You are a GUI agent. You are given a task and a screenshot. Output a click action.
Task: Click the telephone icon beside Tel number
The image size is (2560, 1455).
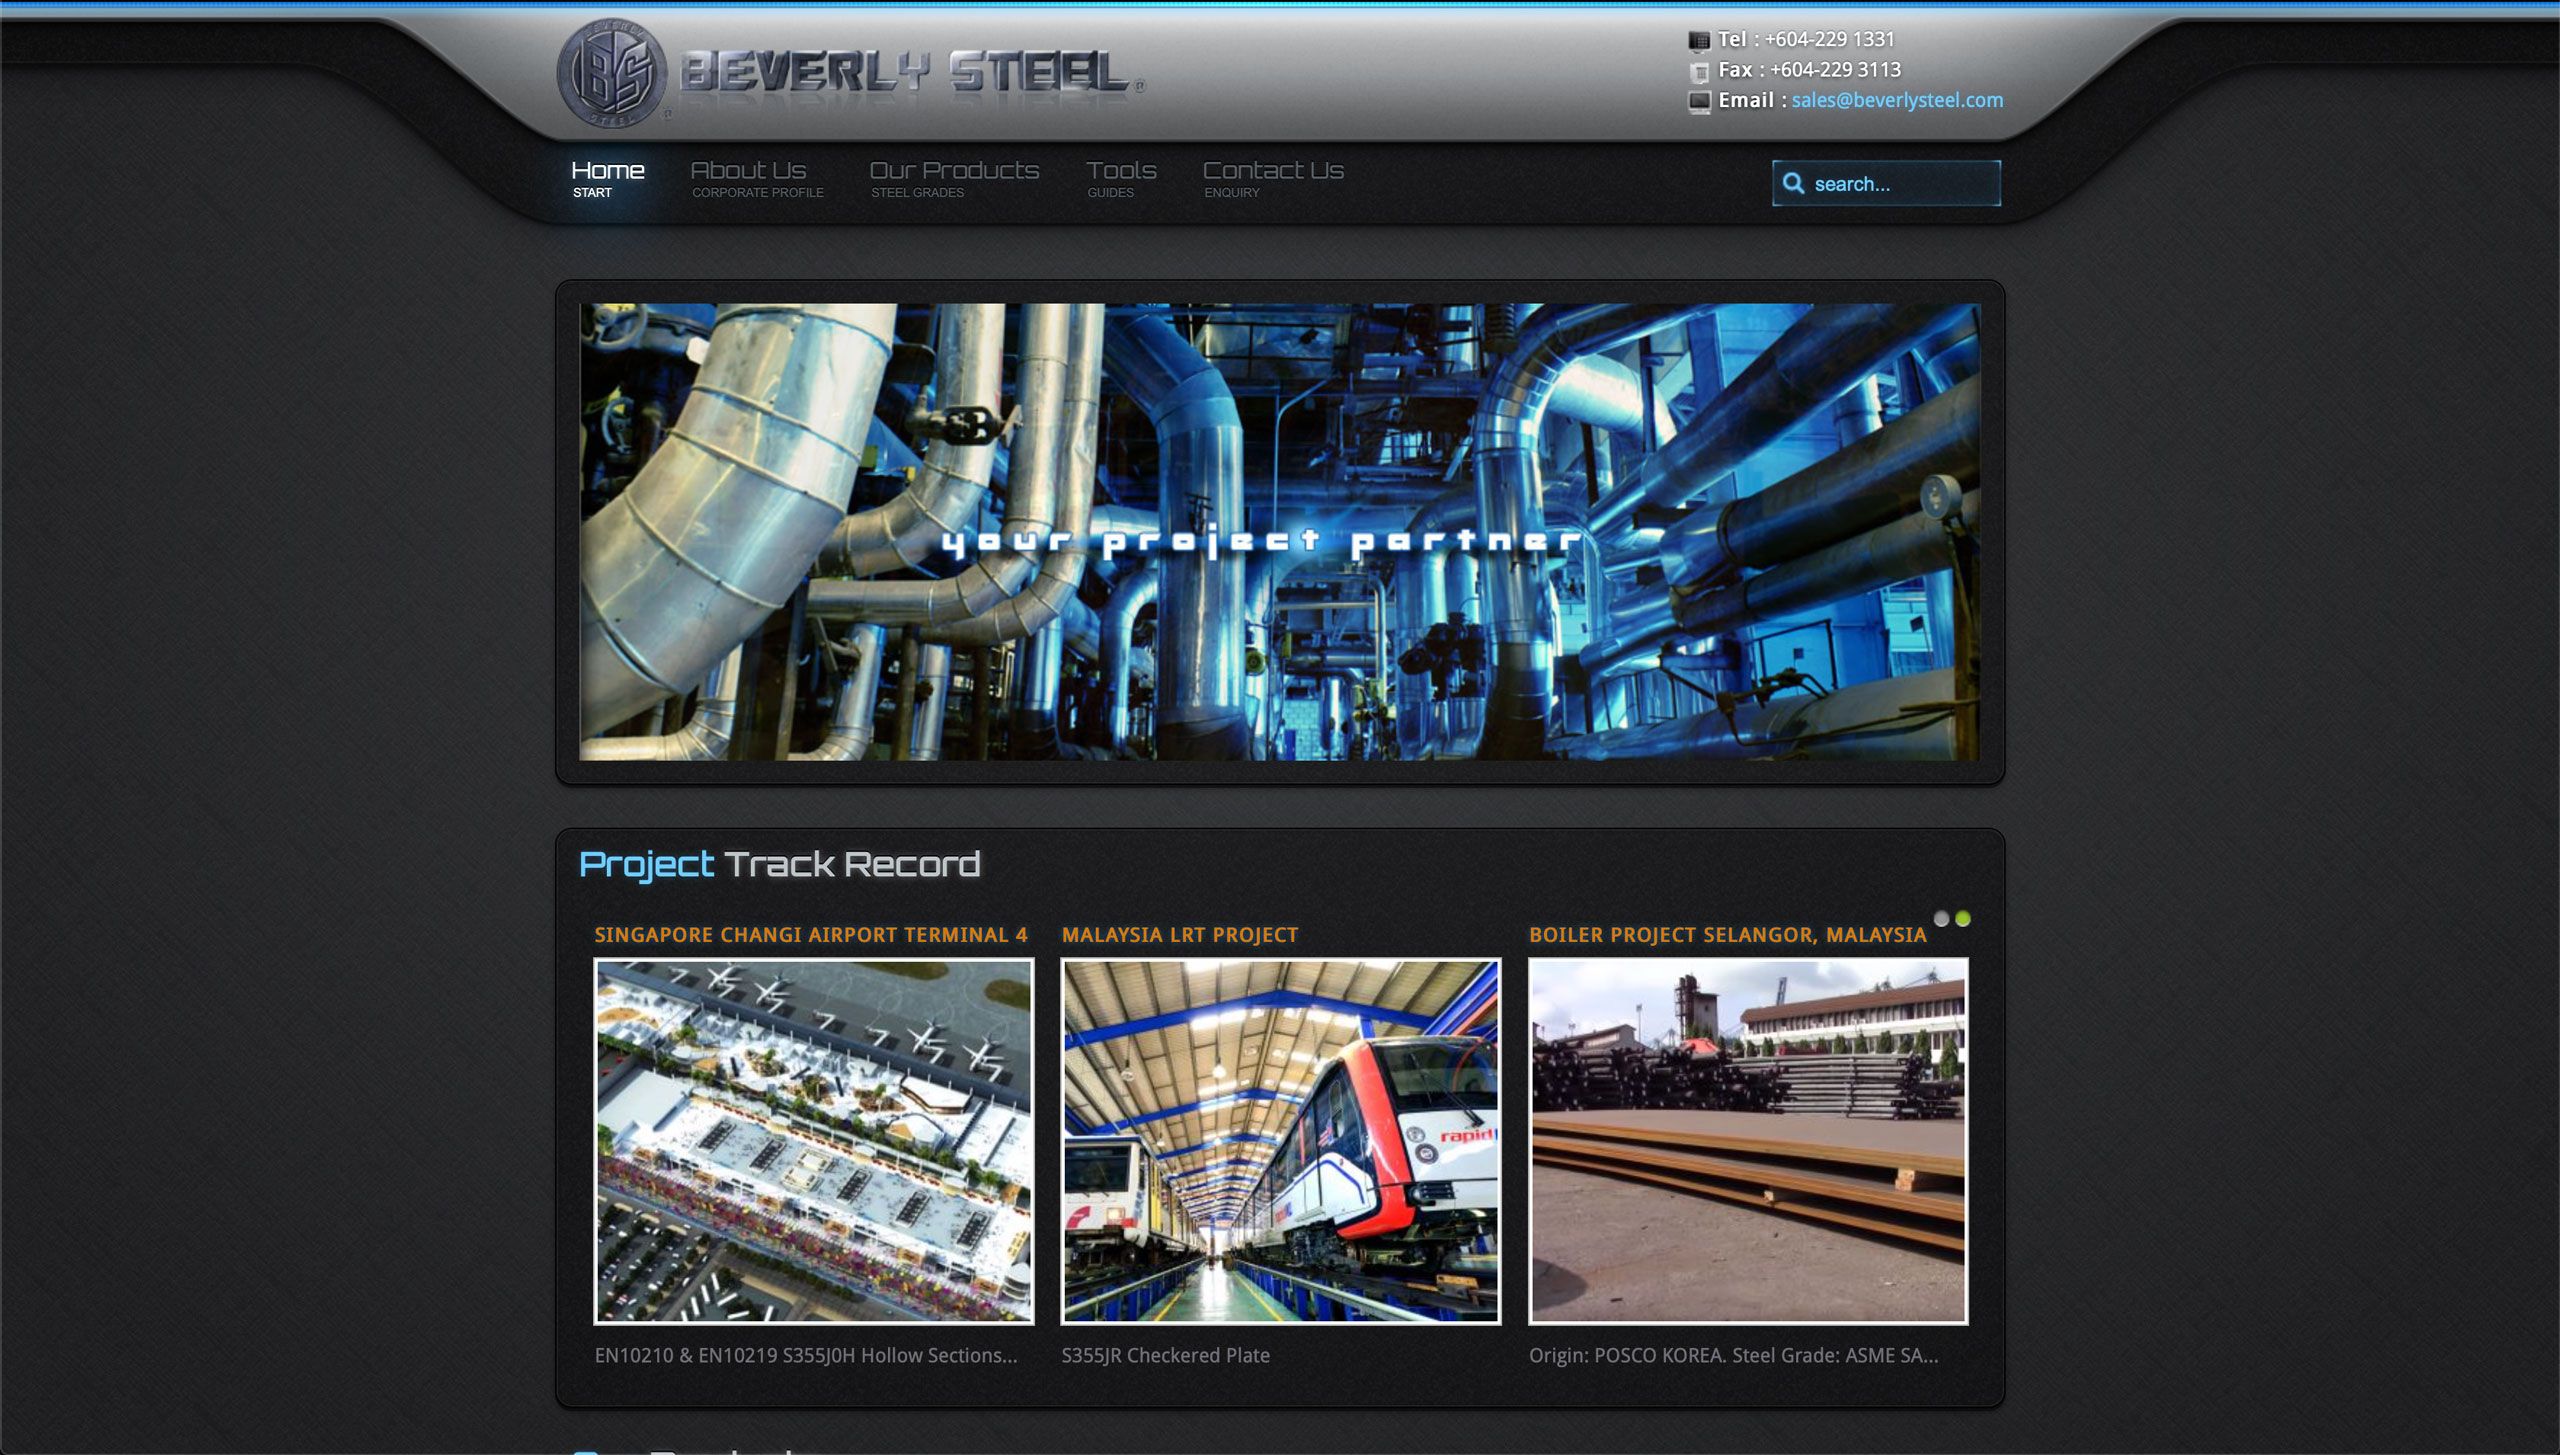click(x=1699, y=40)
